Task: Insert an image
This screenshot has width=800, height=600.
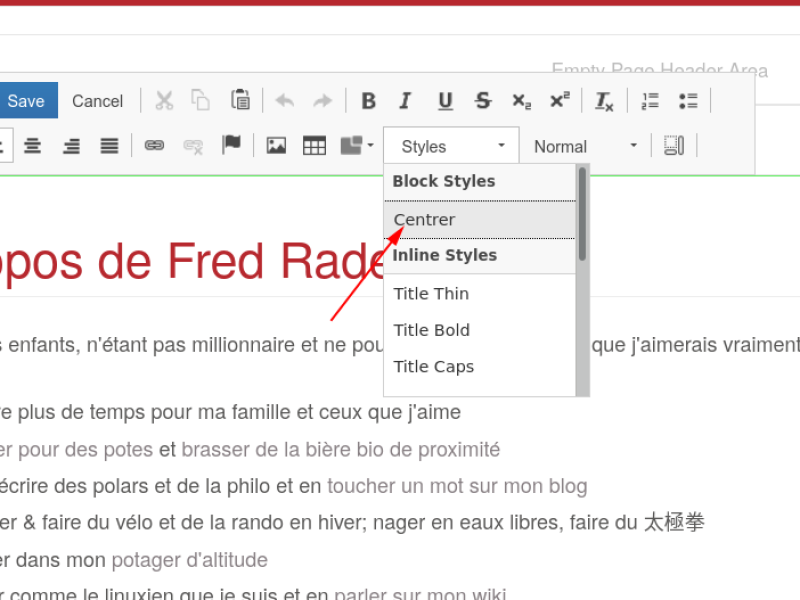Action: tap(276, 146)
